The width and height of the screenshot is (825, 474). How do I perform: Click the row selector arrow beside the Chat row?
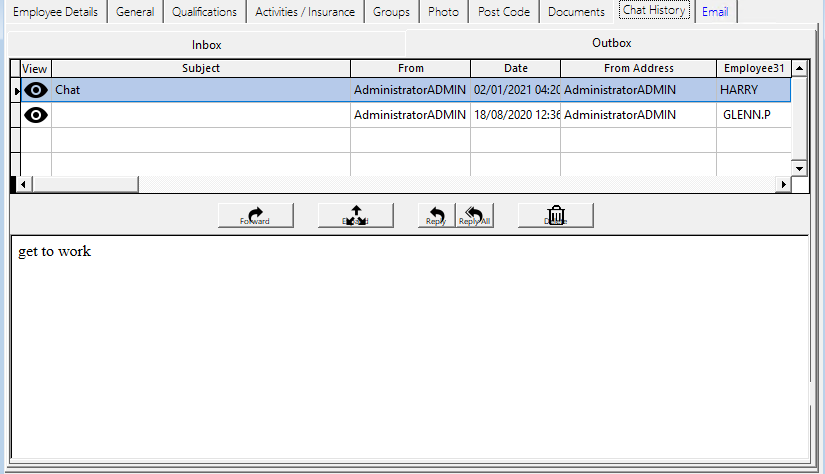pos(16,91)
